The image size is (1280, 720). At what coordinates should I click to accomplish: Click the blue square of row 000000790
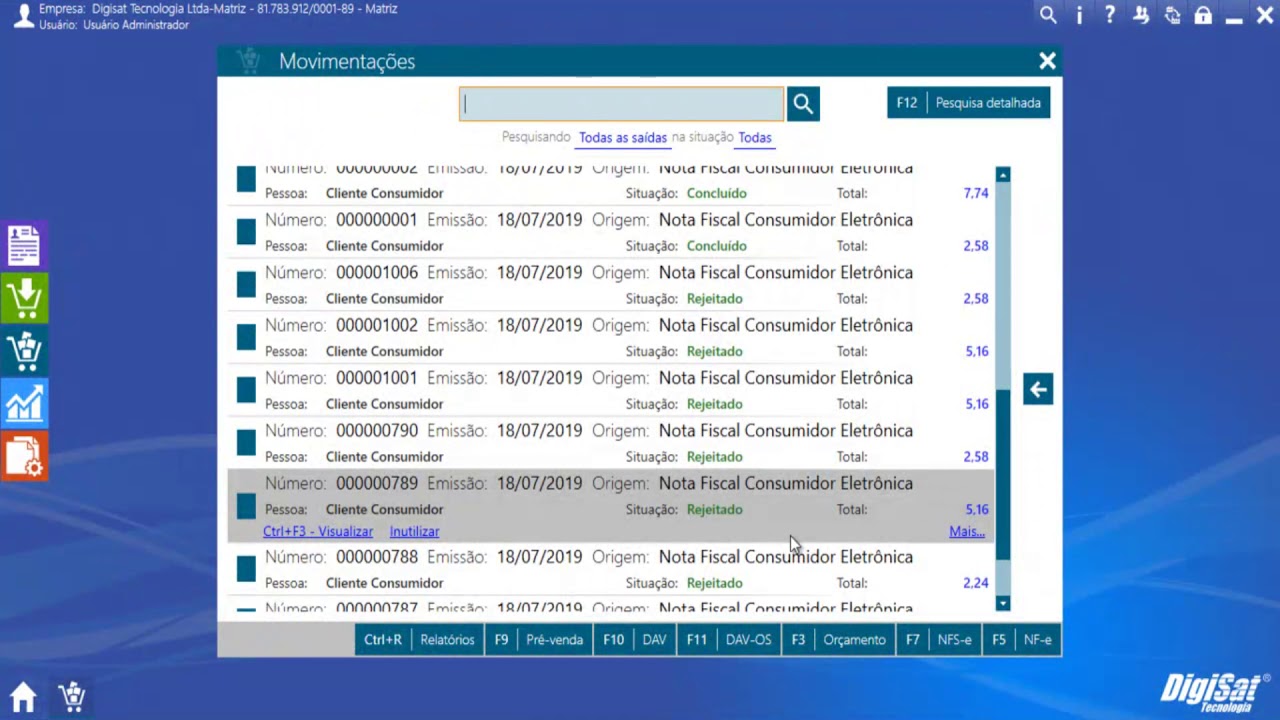tap(246, 443)
